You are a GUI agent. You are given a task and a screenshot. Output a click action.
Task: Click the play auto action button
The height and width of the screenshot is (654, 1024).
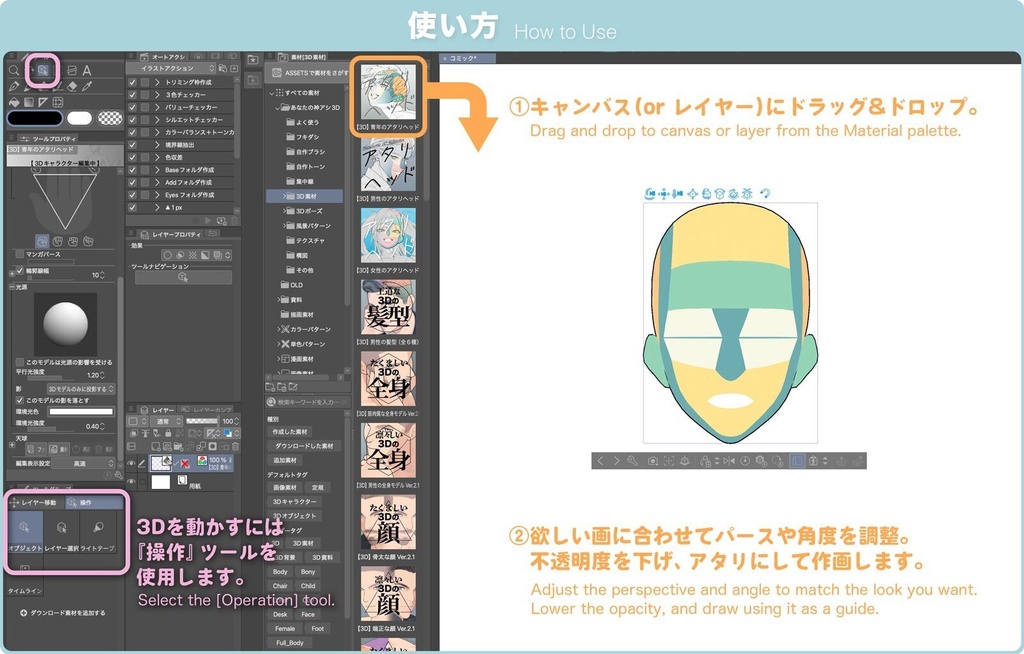208,221
